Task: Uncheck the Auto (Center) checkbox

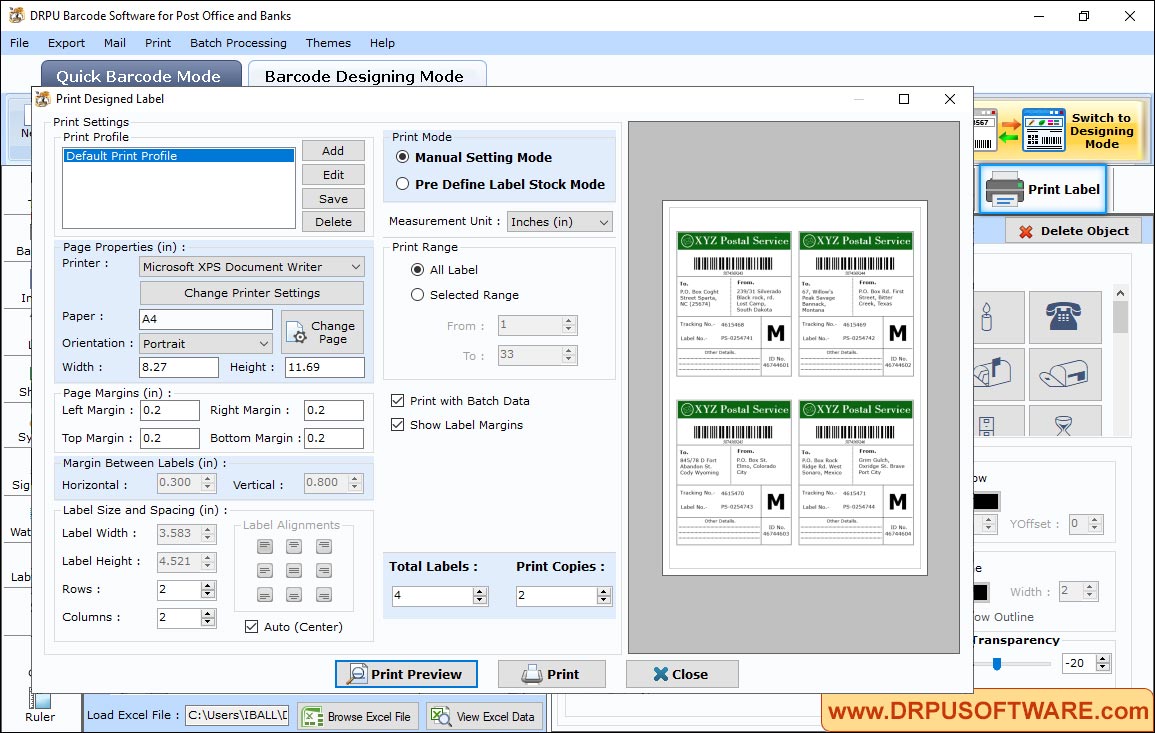Action: pos(251,627)
